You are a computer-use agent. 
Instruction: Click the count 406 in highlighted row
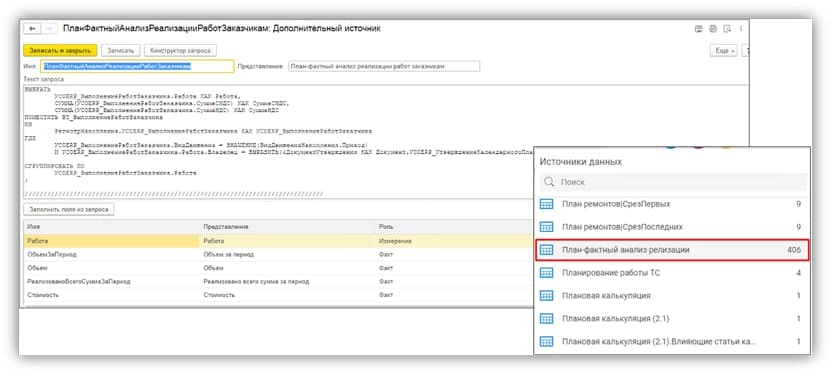tap(793, 250)
